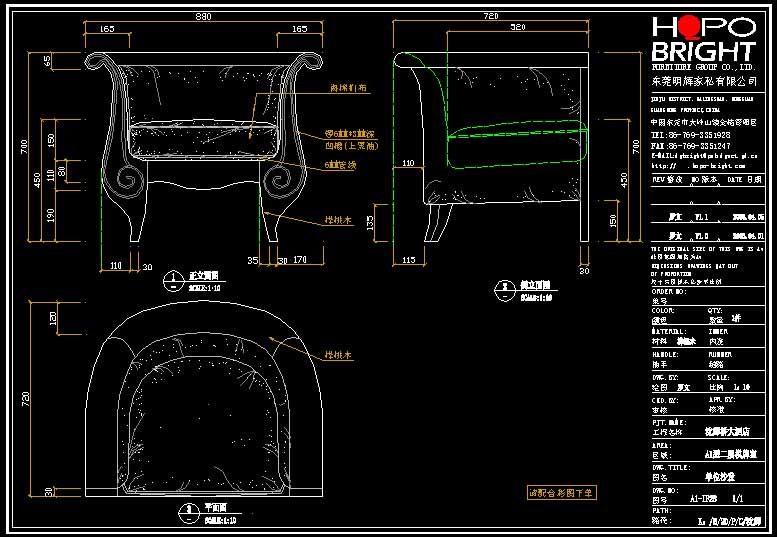This screenshot has height=537, width=777.
Task: Click view marker circle number 3
Action: (189, 513)
